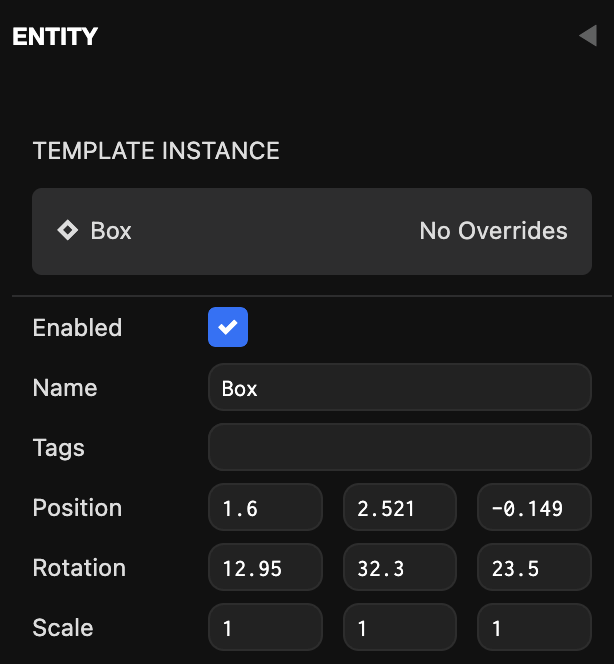This screenshot has height=664, width=614.
Task: Click the Rotation X field 12.95
Action: coord(265,568)
